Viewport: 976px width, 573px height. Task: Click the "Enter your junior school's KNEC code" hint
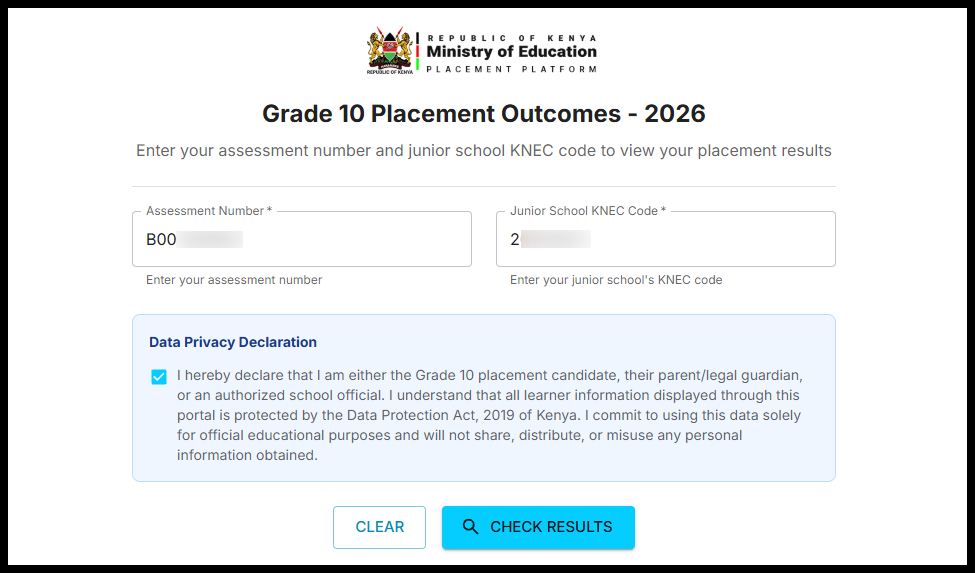pos(616,280)
